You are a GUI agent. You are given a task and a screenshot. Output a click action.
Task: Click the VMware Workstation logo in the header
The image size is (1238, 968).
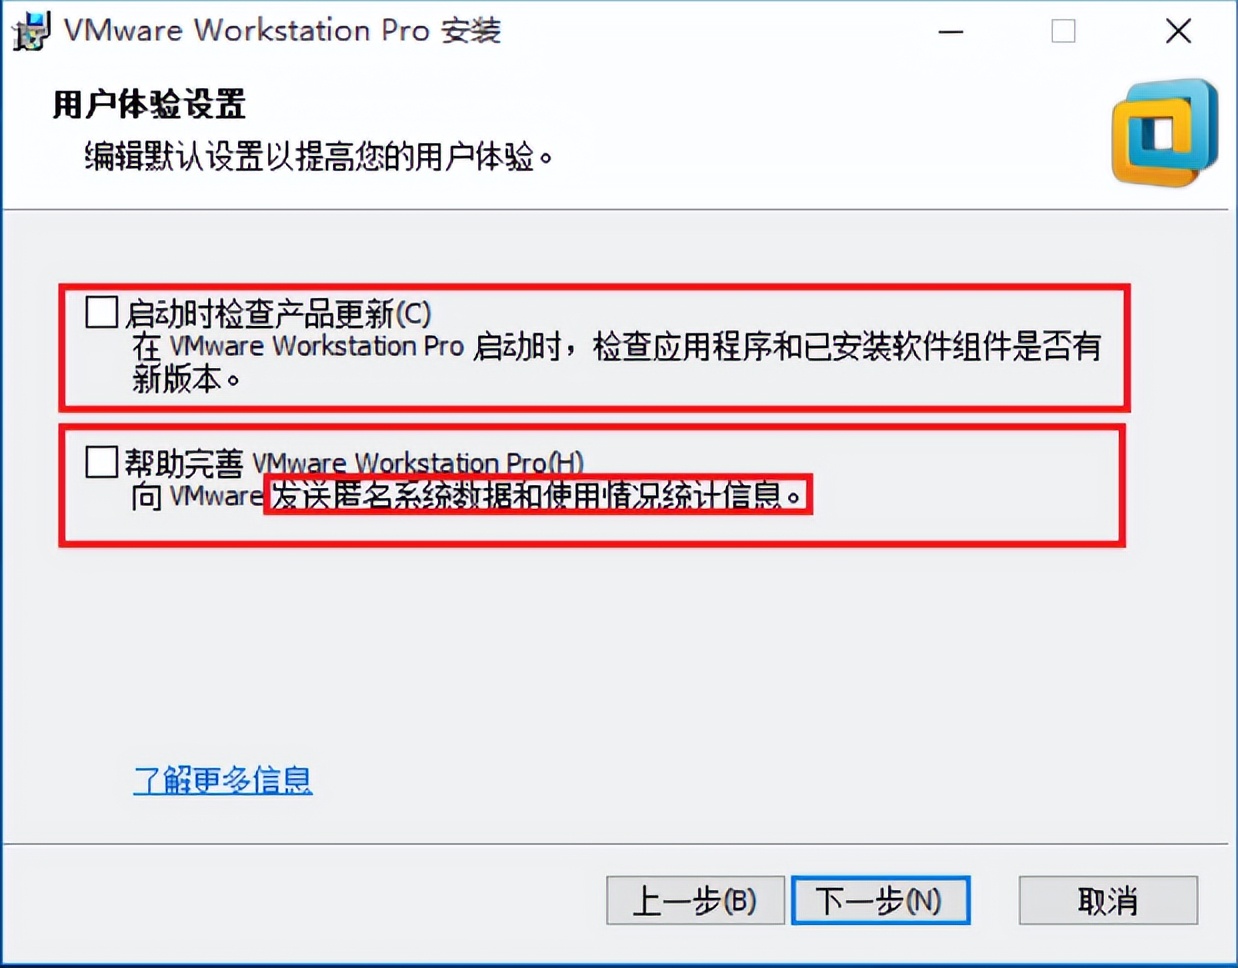coord(1165,133)
